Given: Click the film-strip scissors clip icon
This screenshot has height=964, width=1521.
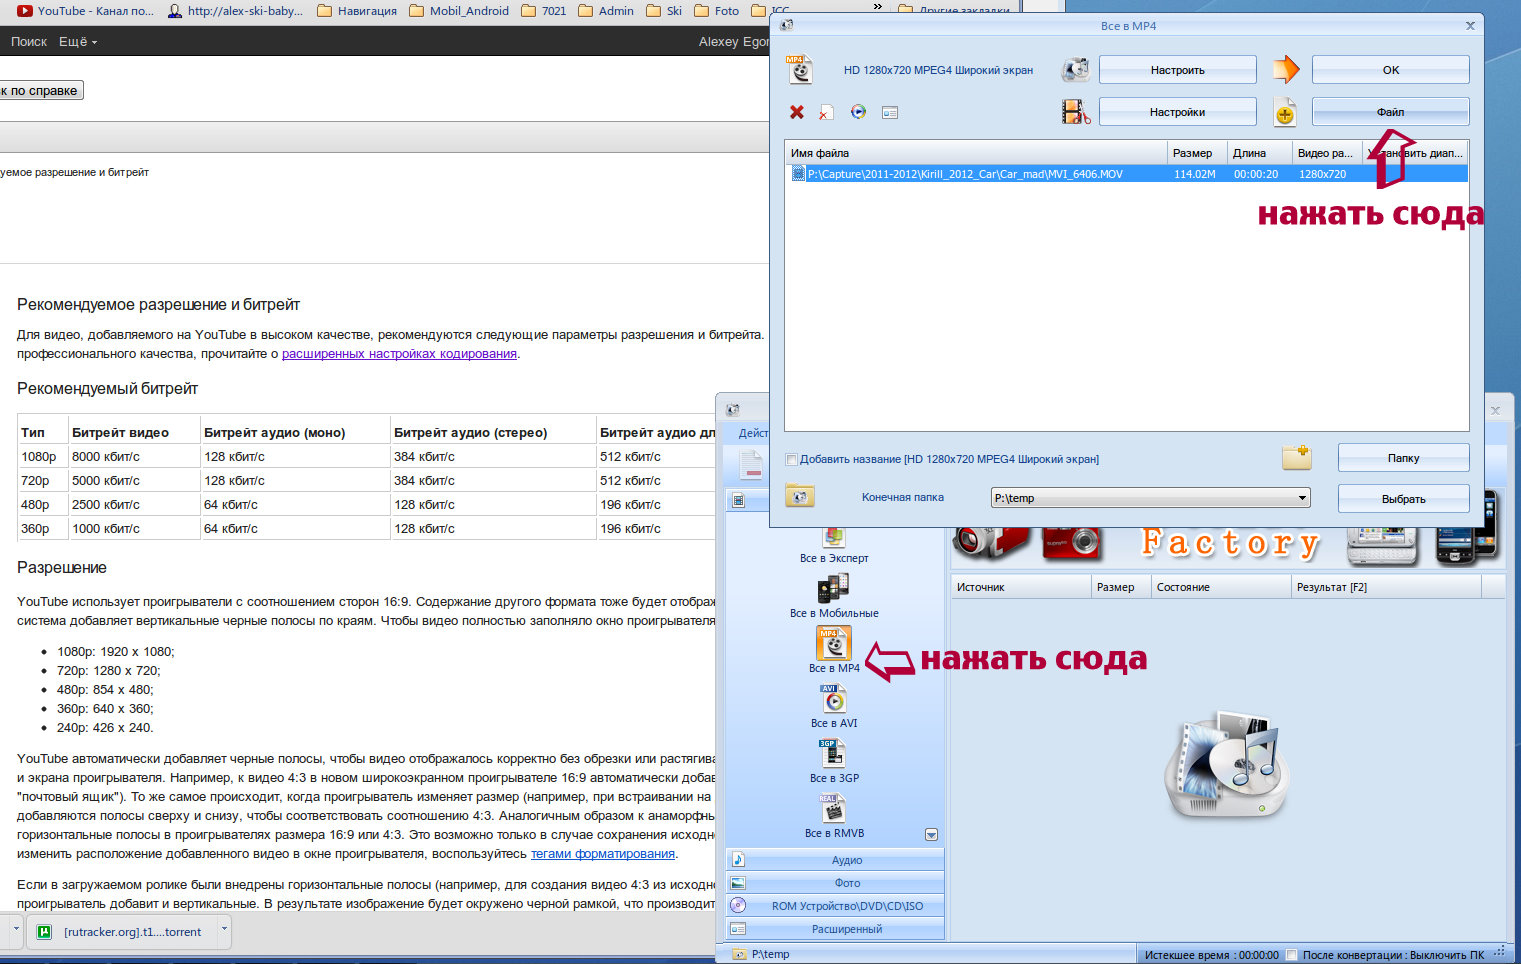Looking at the screenshot, I should pos(1075,111).
